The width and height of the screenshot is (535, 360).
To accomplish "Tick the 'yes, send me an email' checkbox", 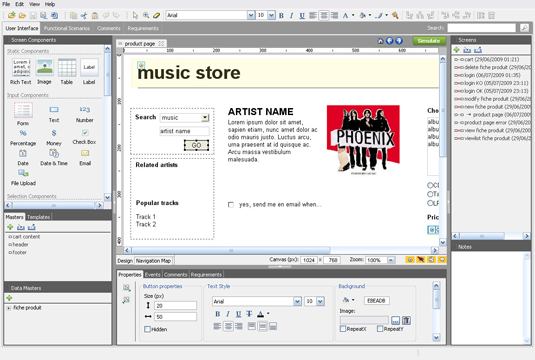I will 231,205.
